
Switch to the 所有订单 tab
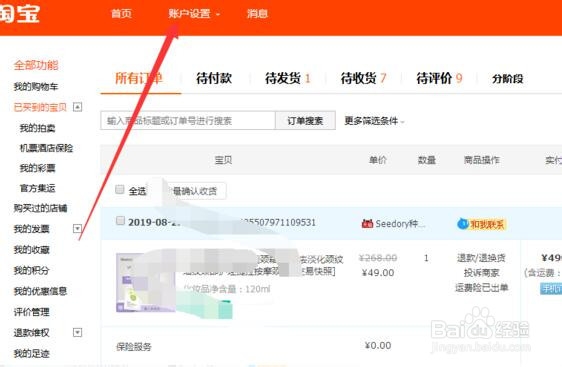click(x=139, y=78)
